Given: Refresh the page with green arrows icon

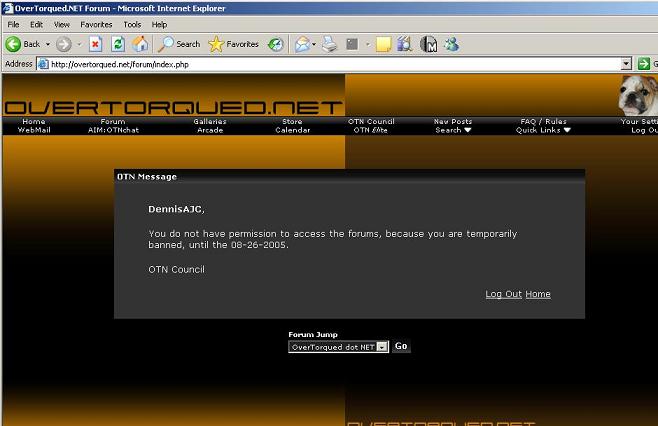Looking at the screenshot, I should coord(118,44).
